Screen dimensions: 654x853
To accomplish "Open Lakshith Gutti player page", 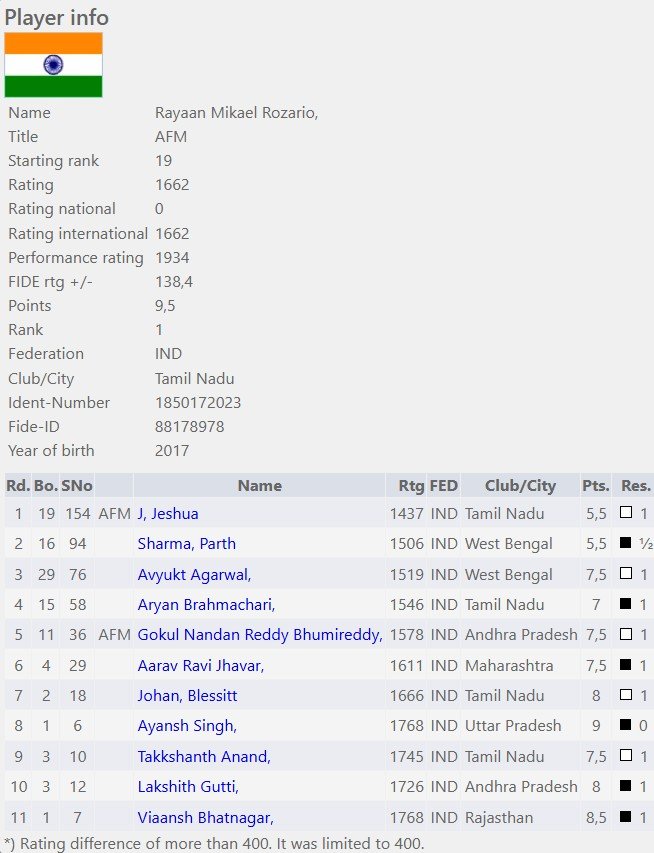I will click(188, 786).
